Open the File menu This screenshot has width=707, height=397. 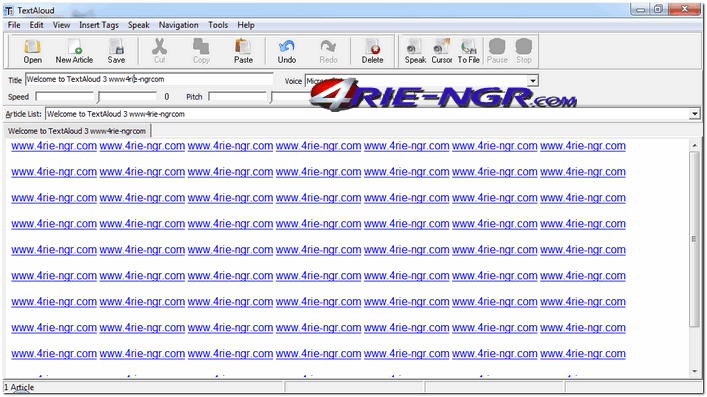[14, 25]
